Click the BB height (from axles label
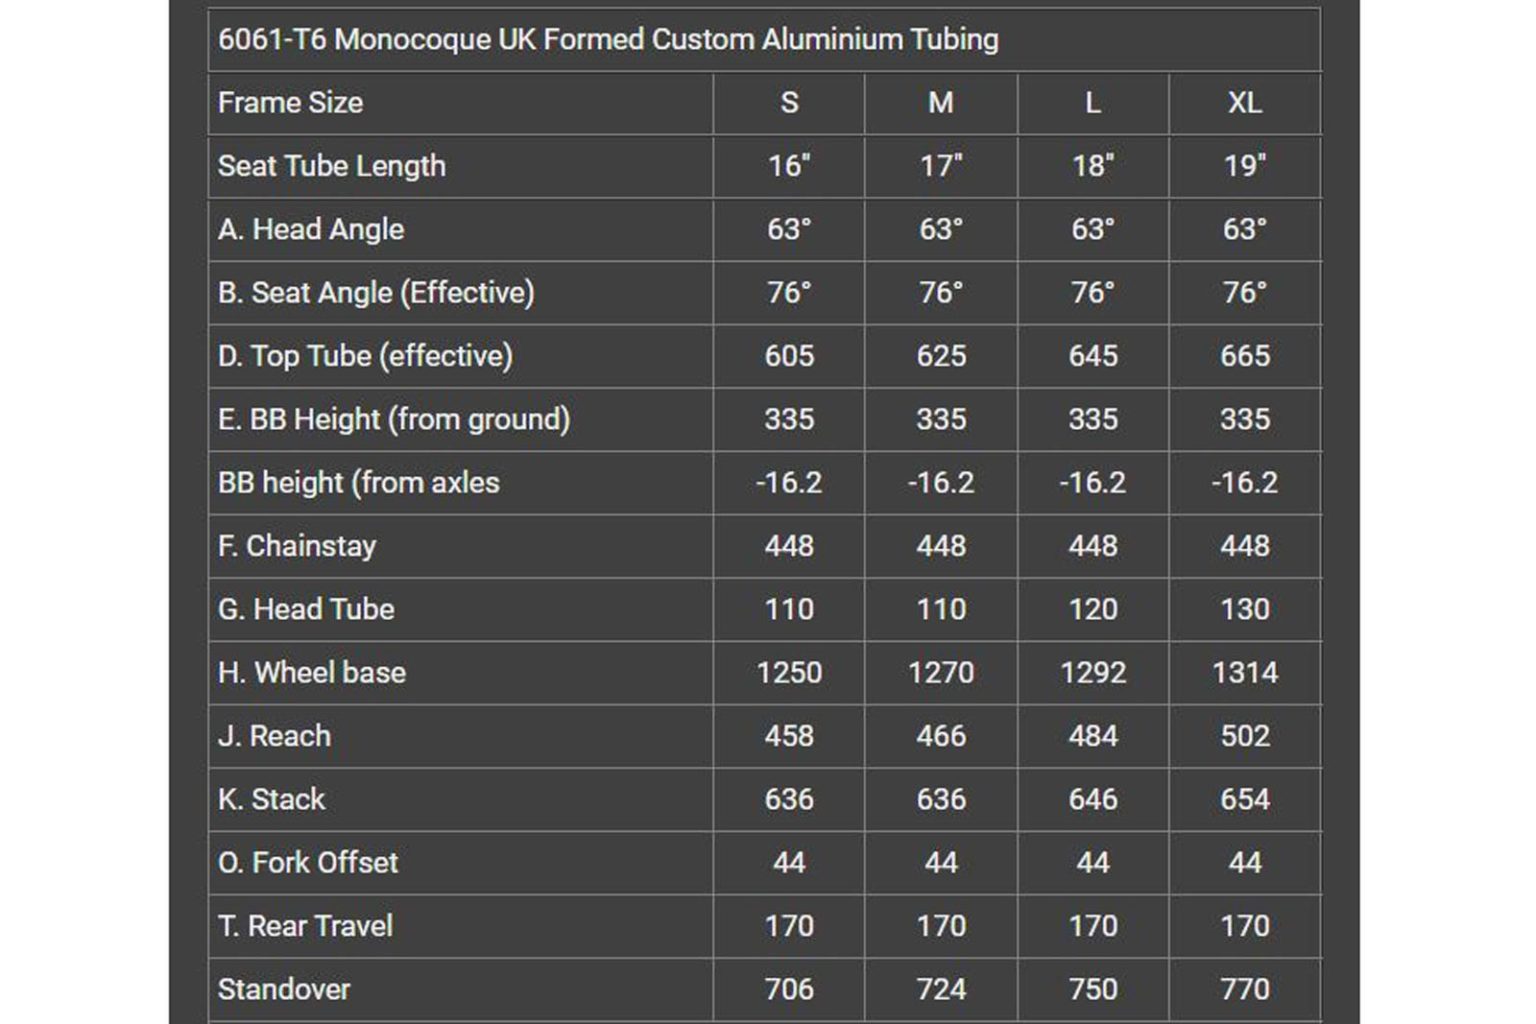The width and height of the screenshot is (1536, 1024). 359,483
